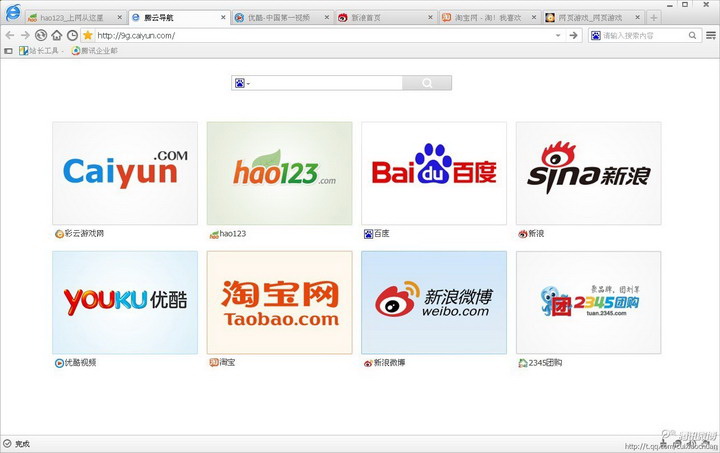Open the 站长工具 bookmark folder
The height and width of the screenshot is (453, 720).
point(39,51)
